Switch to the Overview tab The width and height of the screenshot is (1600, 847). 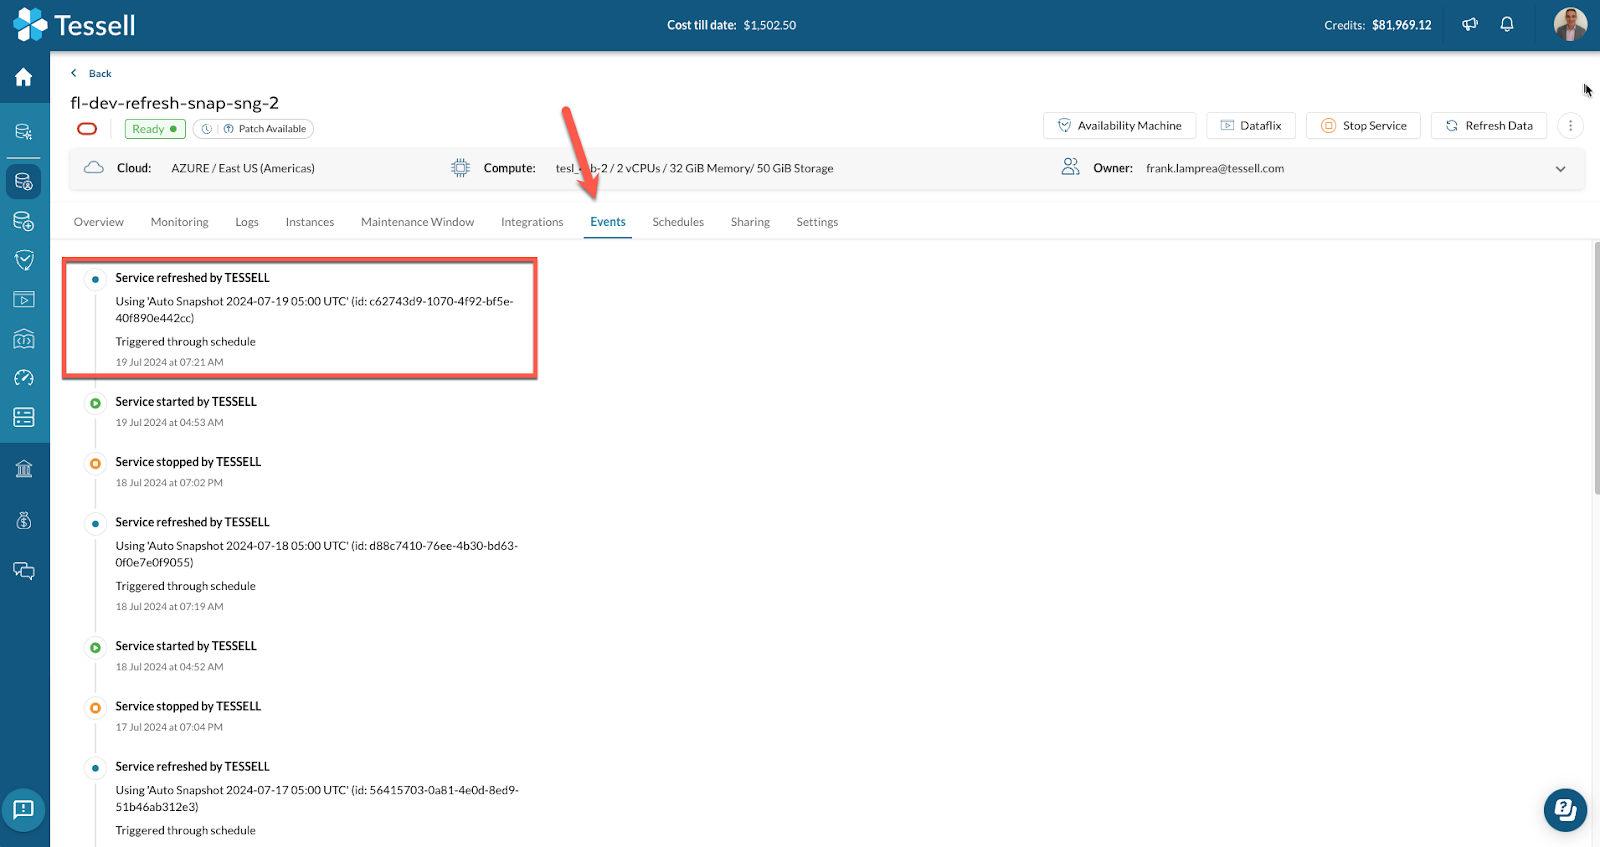click(x=99, y=222)
